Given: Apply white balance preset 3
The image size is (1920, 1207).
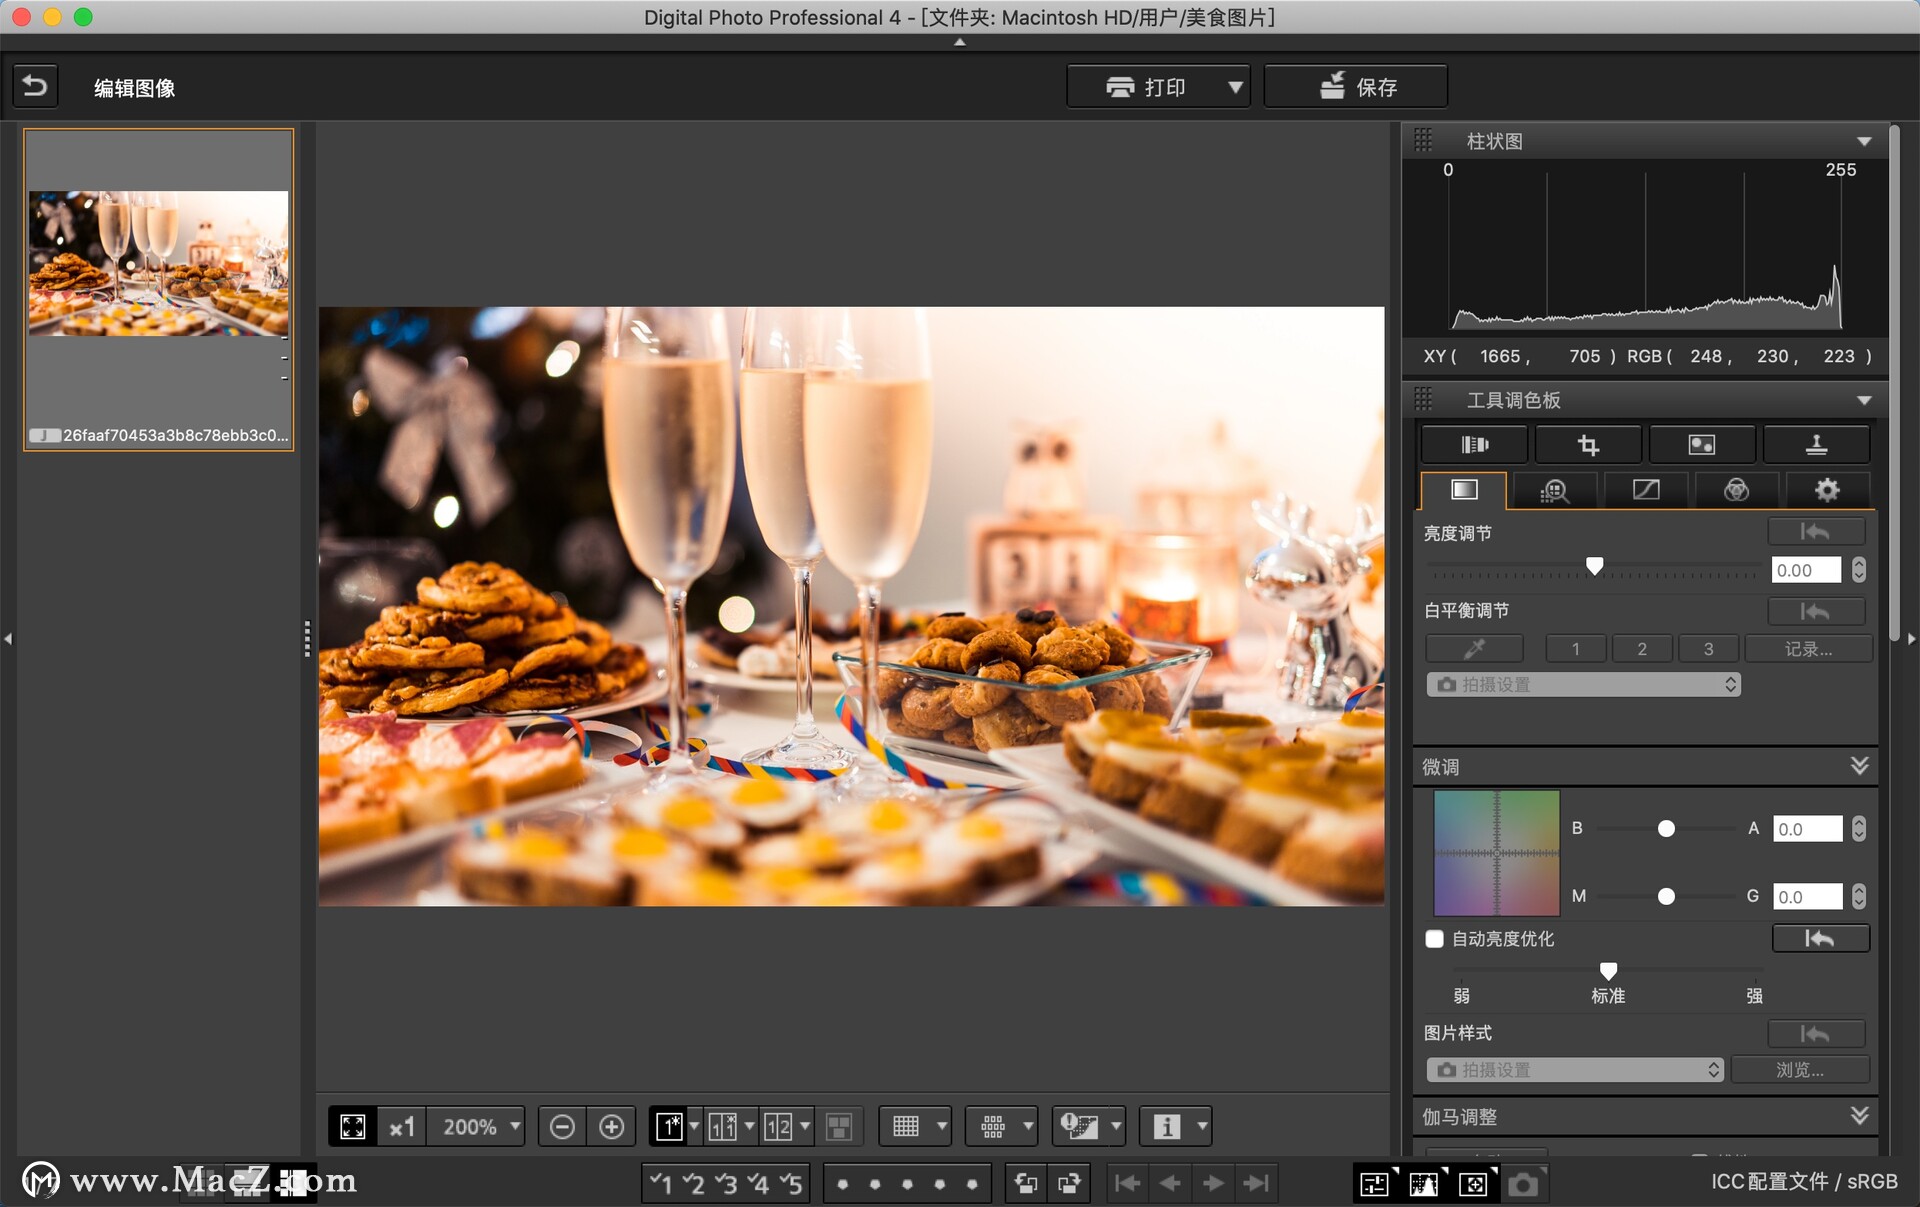Looking at the screenshot, I should point(1709,649).
